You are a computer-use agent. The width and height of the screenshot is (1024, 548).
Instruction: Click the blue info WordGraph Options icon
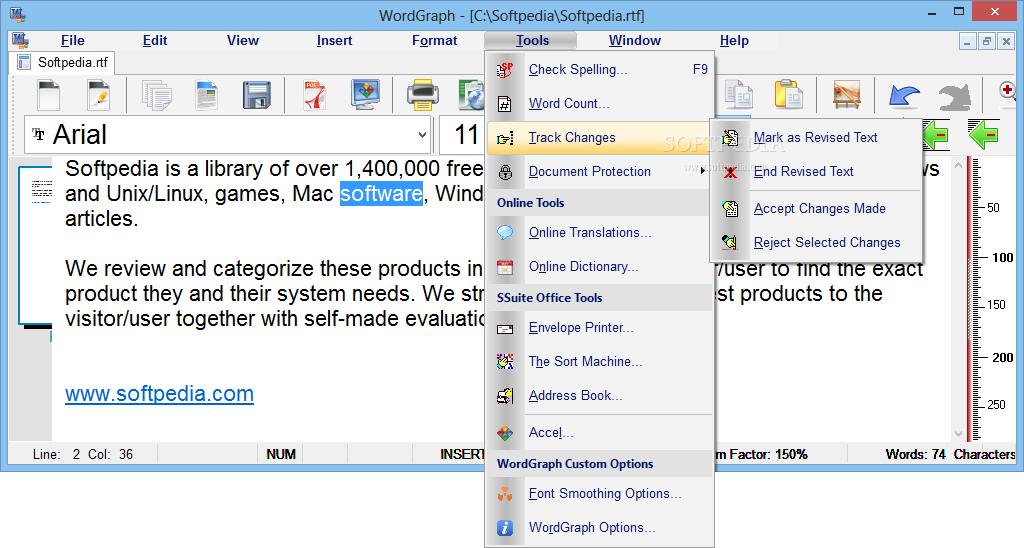[505, 528]
